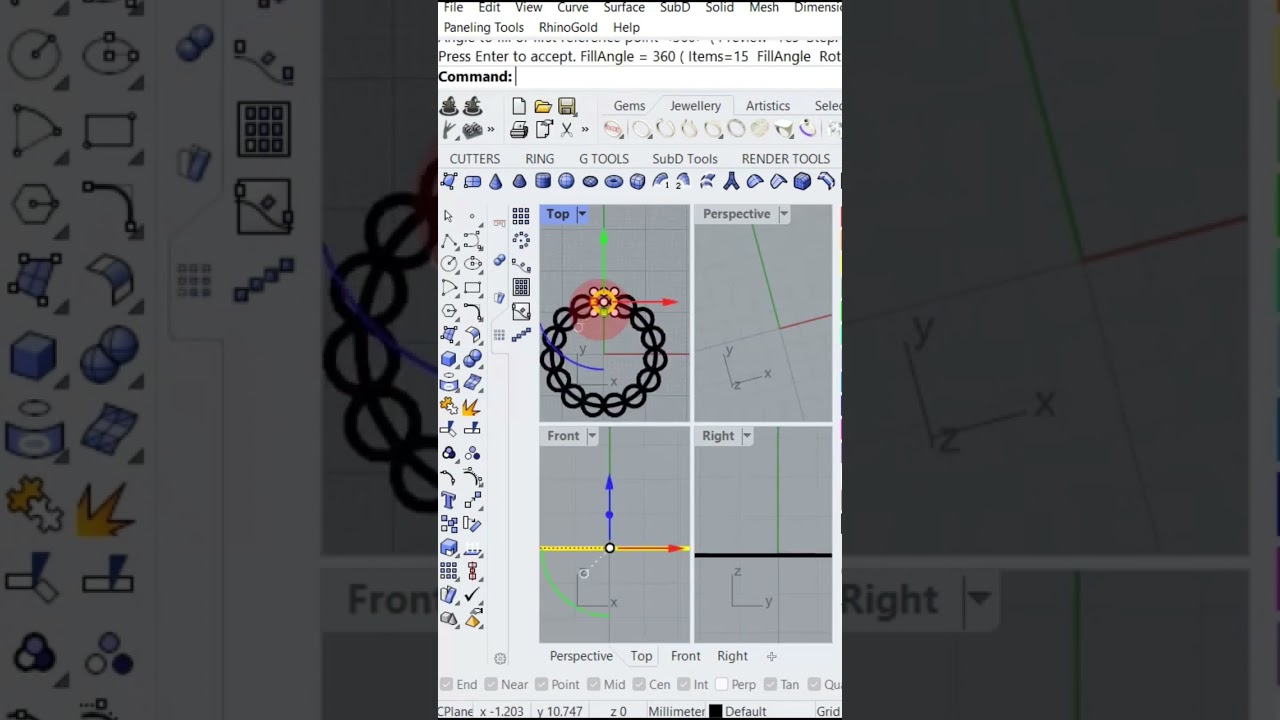Select the polygon tool icon
This screenshot has height=720, width=1280.
tap(449, 311)
